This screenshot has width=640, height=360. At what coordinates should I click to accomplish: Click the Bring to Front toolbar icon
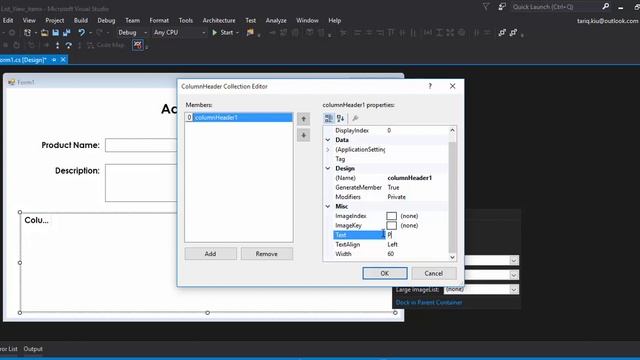[x=502, y=33]
